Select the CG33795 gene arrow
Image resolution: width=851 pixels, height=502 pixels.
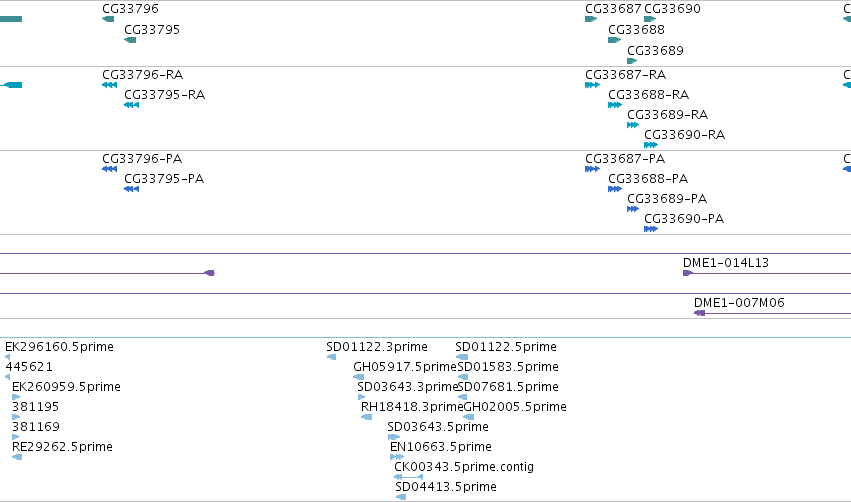coord(130,40)
